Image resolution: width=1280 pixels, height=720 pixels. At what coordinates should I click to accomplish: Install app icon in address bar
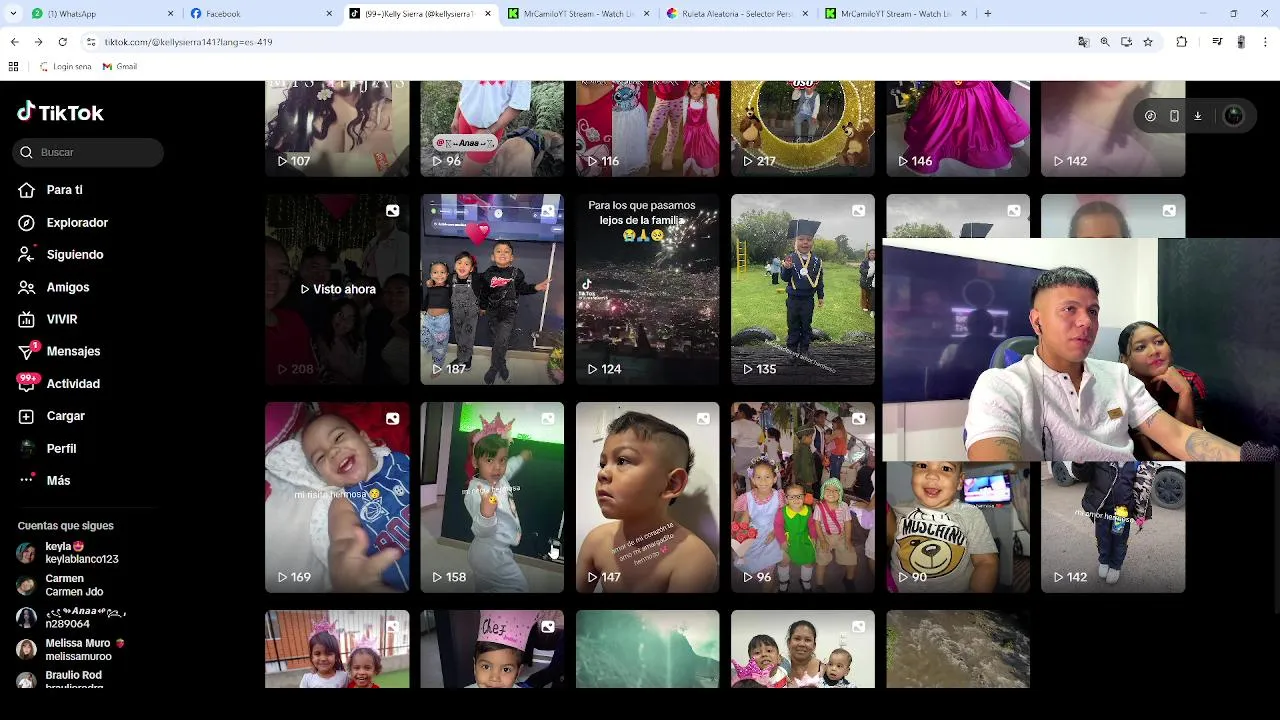point(1126,42)
